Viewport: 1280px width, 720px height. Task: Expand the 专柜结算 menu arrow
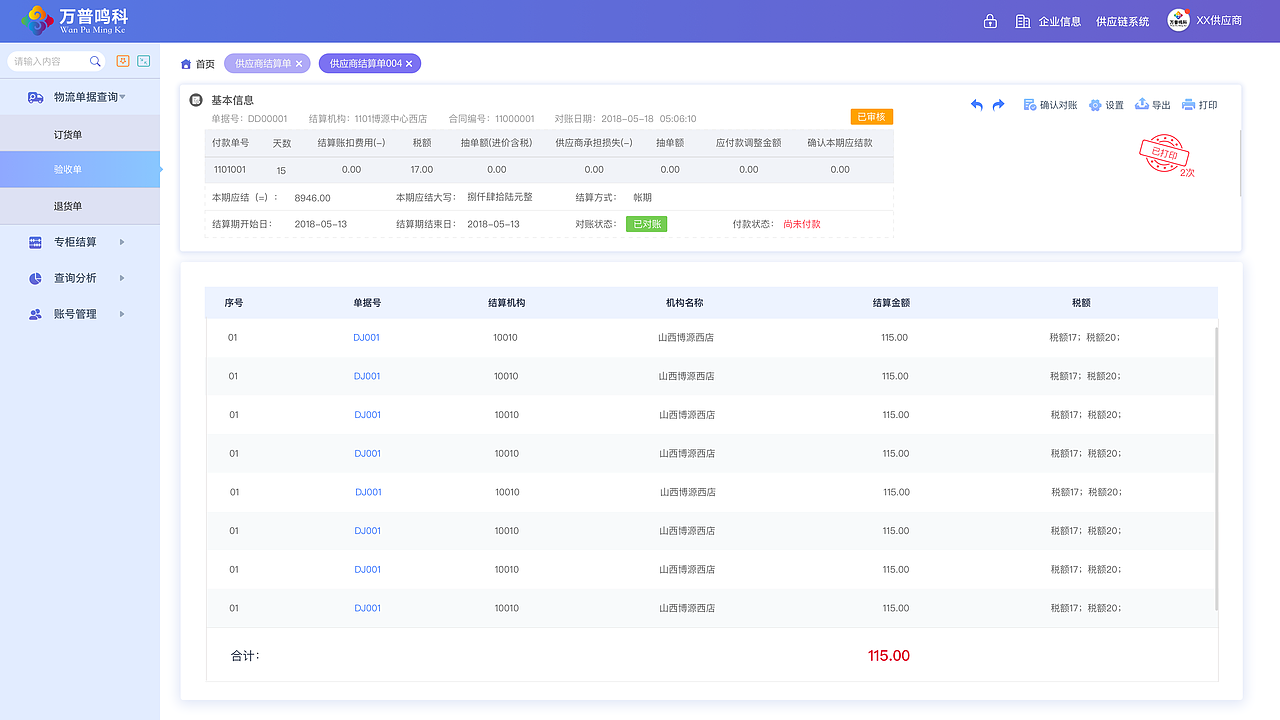pos(122,242)
